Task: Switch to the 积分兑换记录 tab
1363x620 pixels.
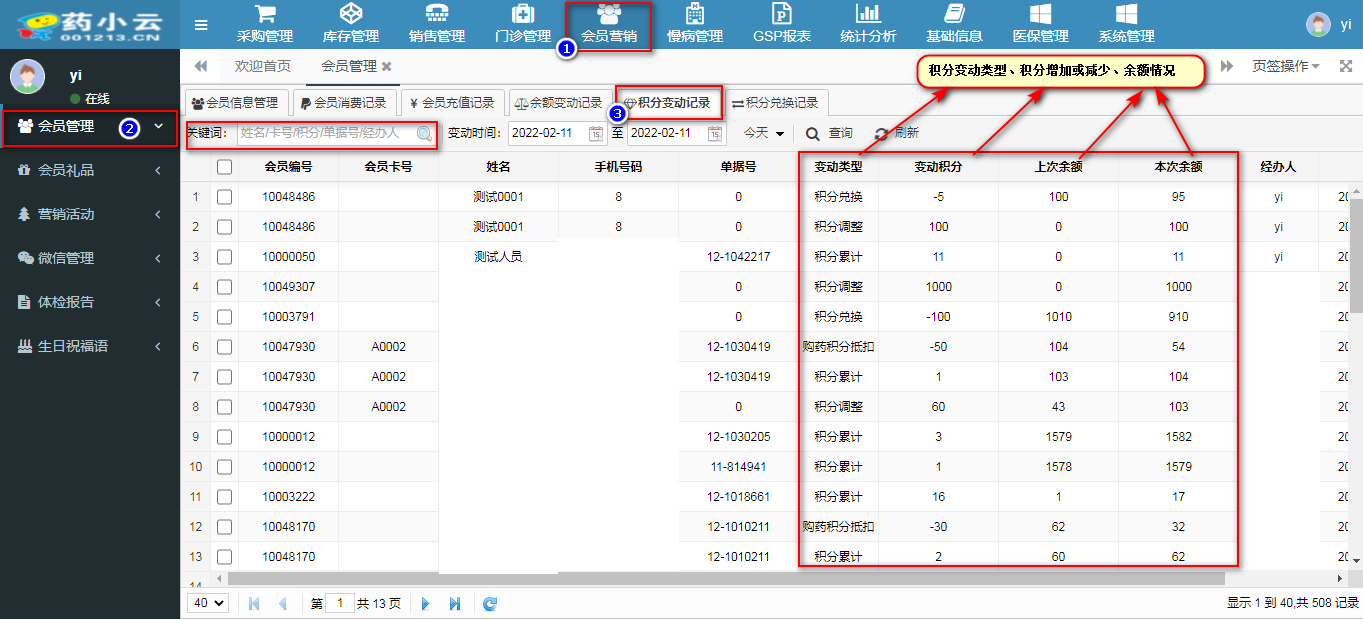Action: [775, 102]
